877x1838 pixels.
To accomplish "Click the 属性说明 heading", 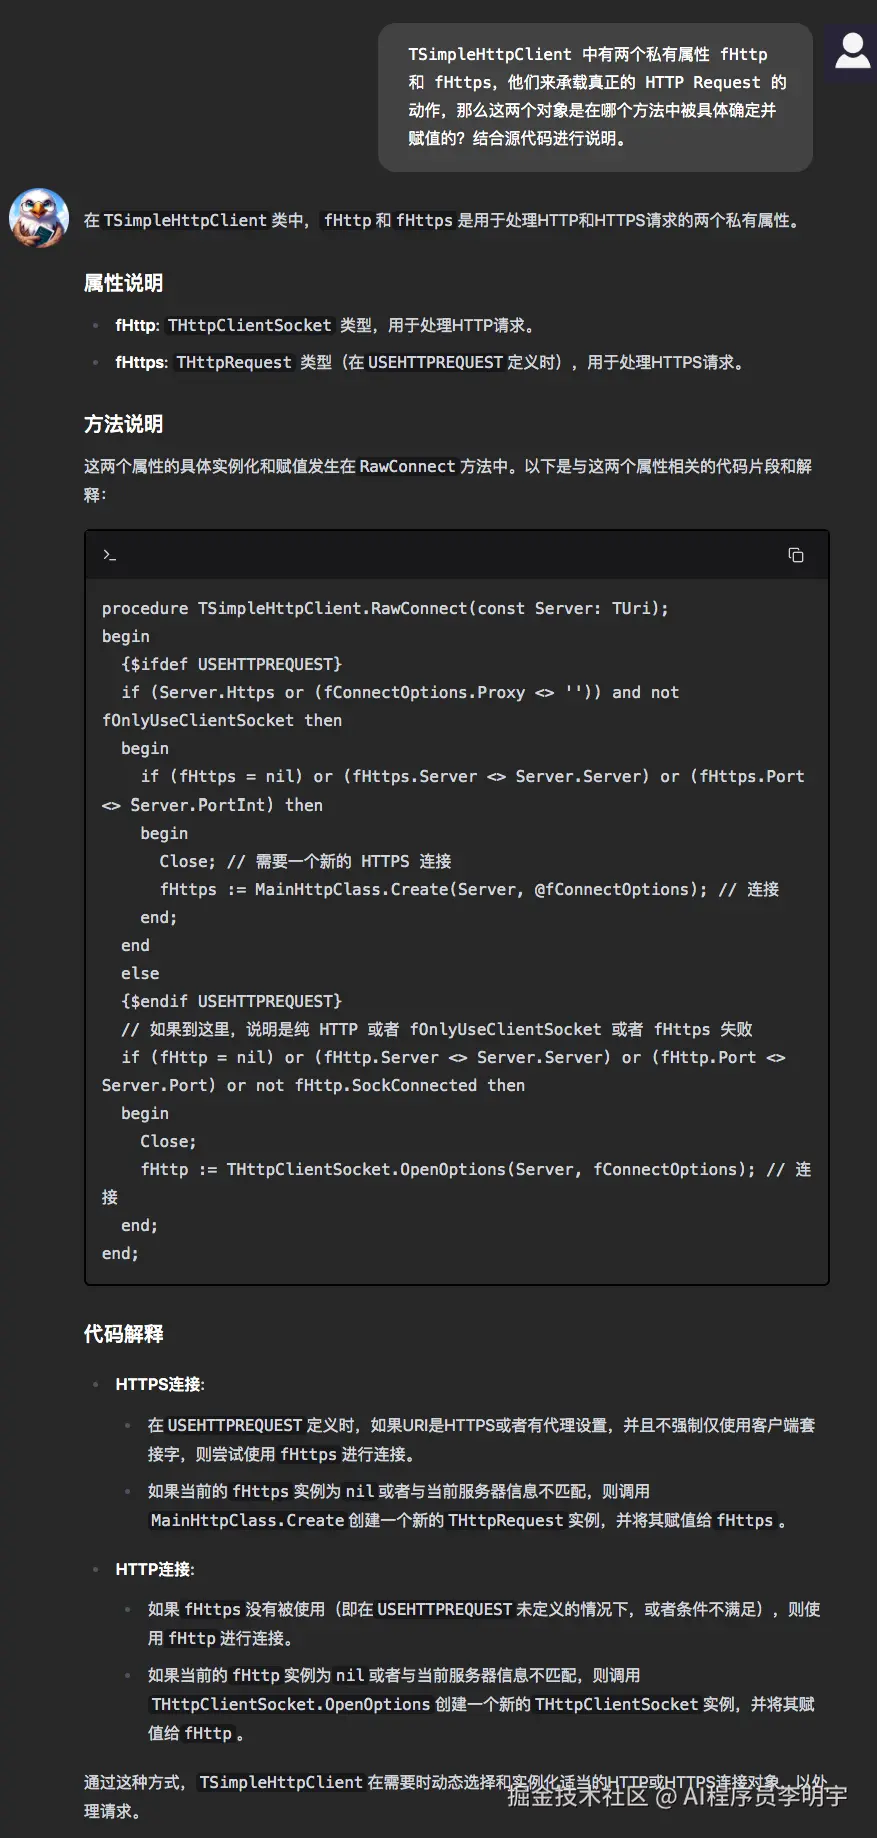I will point(123,283).
